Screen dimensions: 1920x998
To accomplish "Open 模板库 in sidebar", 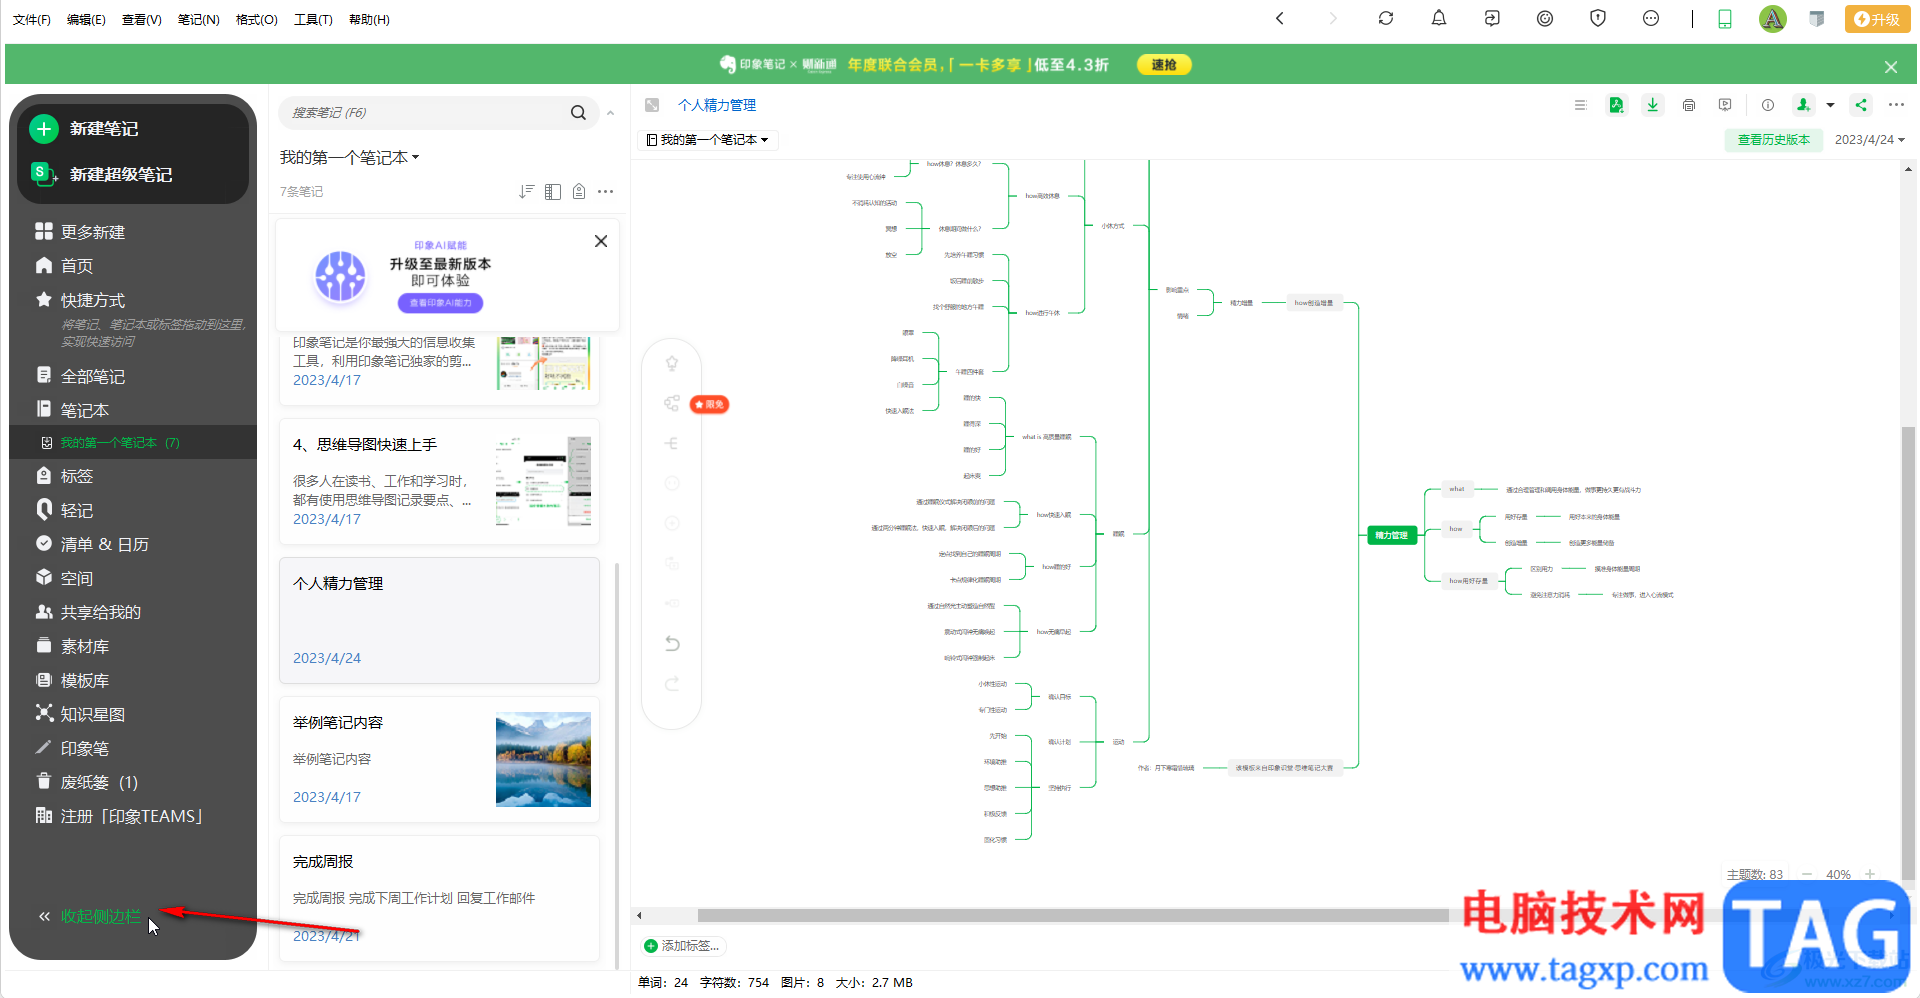I will (85, 680).
